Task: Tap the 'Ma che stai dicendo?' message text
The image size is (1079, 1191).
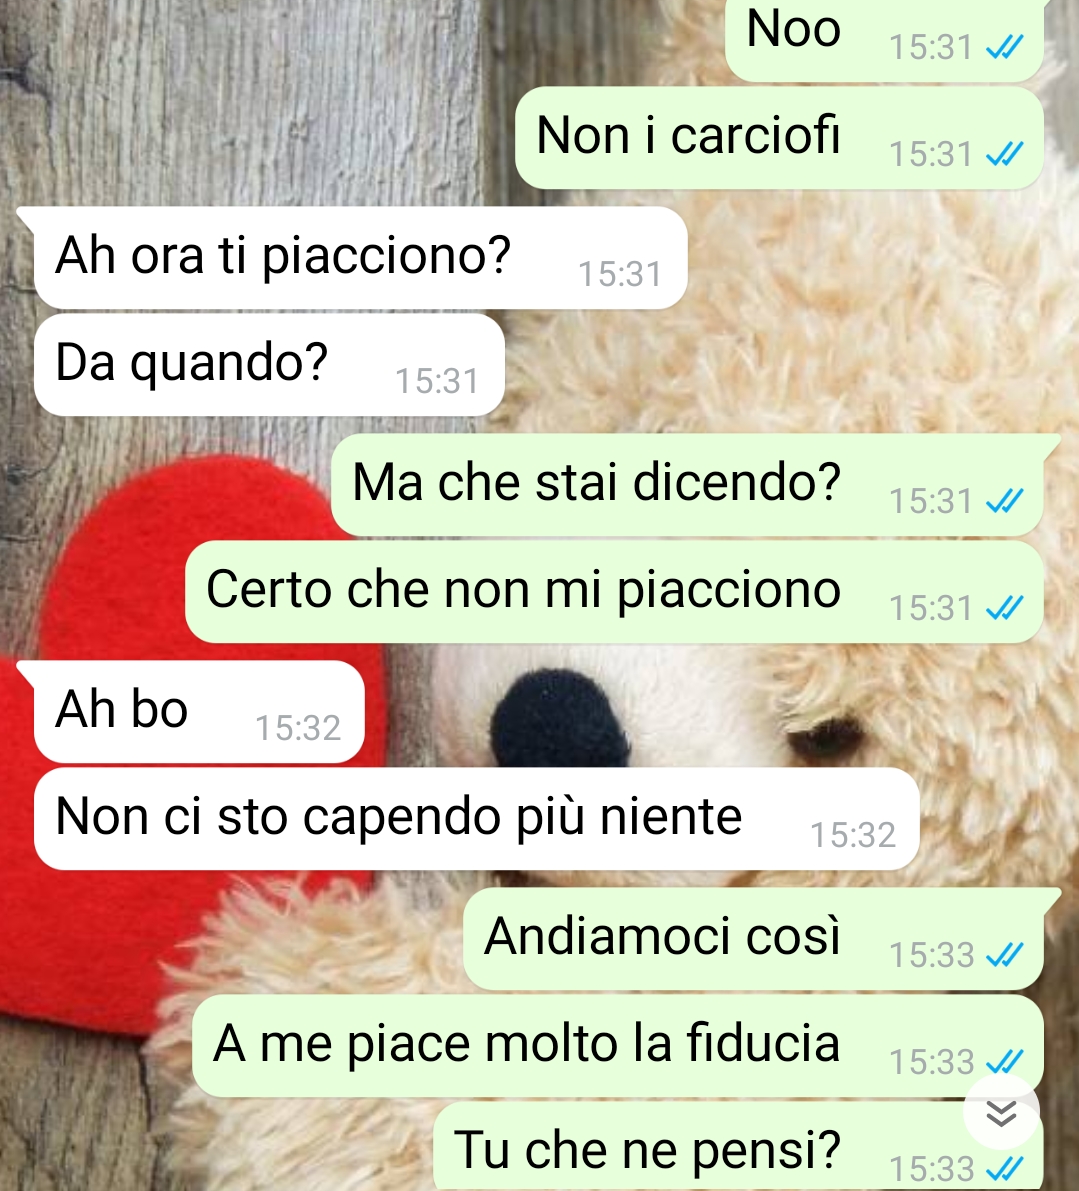Action: (x=597, y=483)
